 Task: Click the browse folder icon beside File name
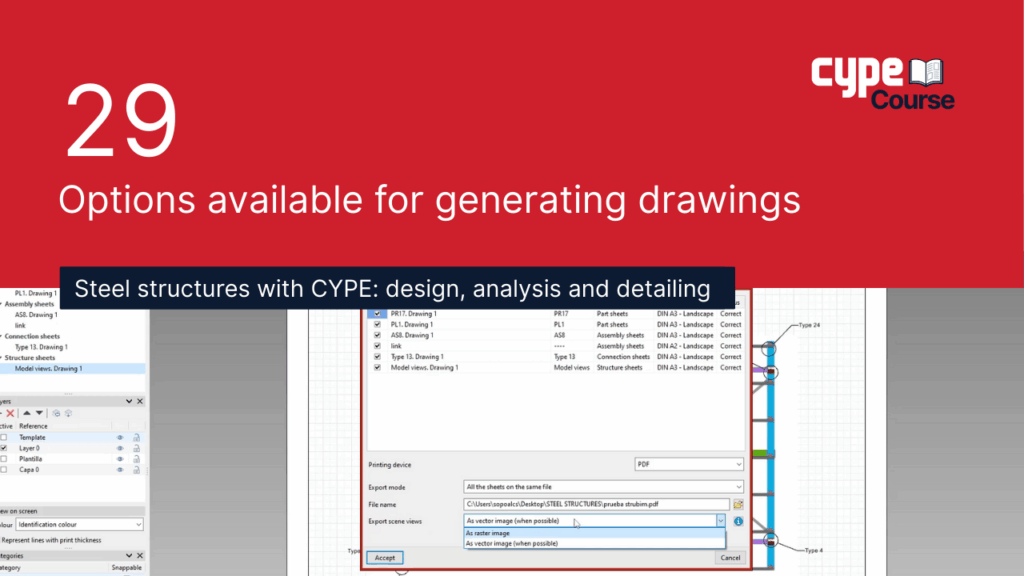pos(738,504)
